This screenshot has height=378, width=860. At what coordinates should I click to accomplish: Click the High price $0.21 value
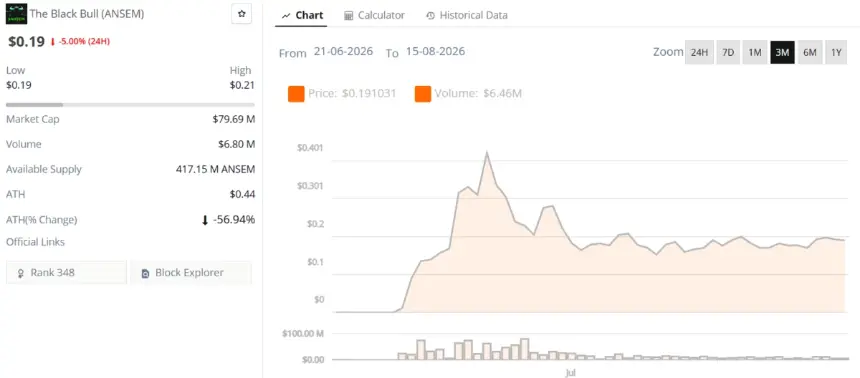(x=242, y=85)
